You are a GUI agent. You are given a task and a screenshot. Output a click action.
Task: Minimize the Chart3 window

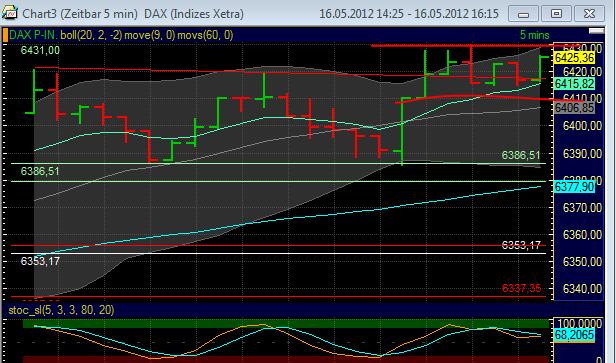[x=523, y=13]
